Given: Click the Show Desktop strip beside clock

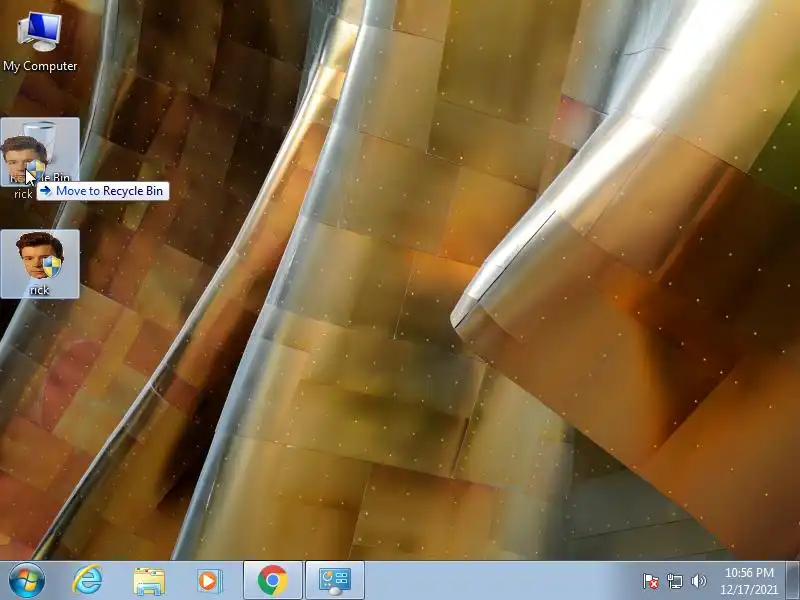Looking at the screenshot, I should click(x=793, y=580).
